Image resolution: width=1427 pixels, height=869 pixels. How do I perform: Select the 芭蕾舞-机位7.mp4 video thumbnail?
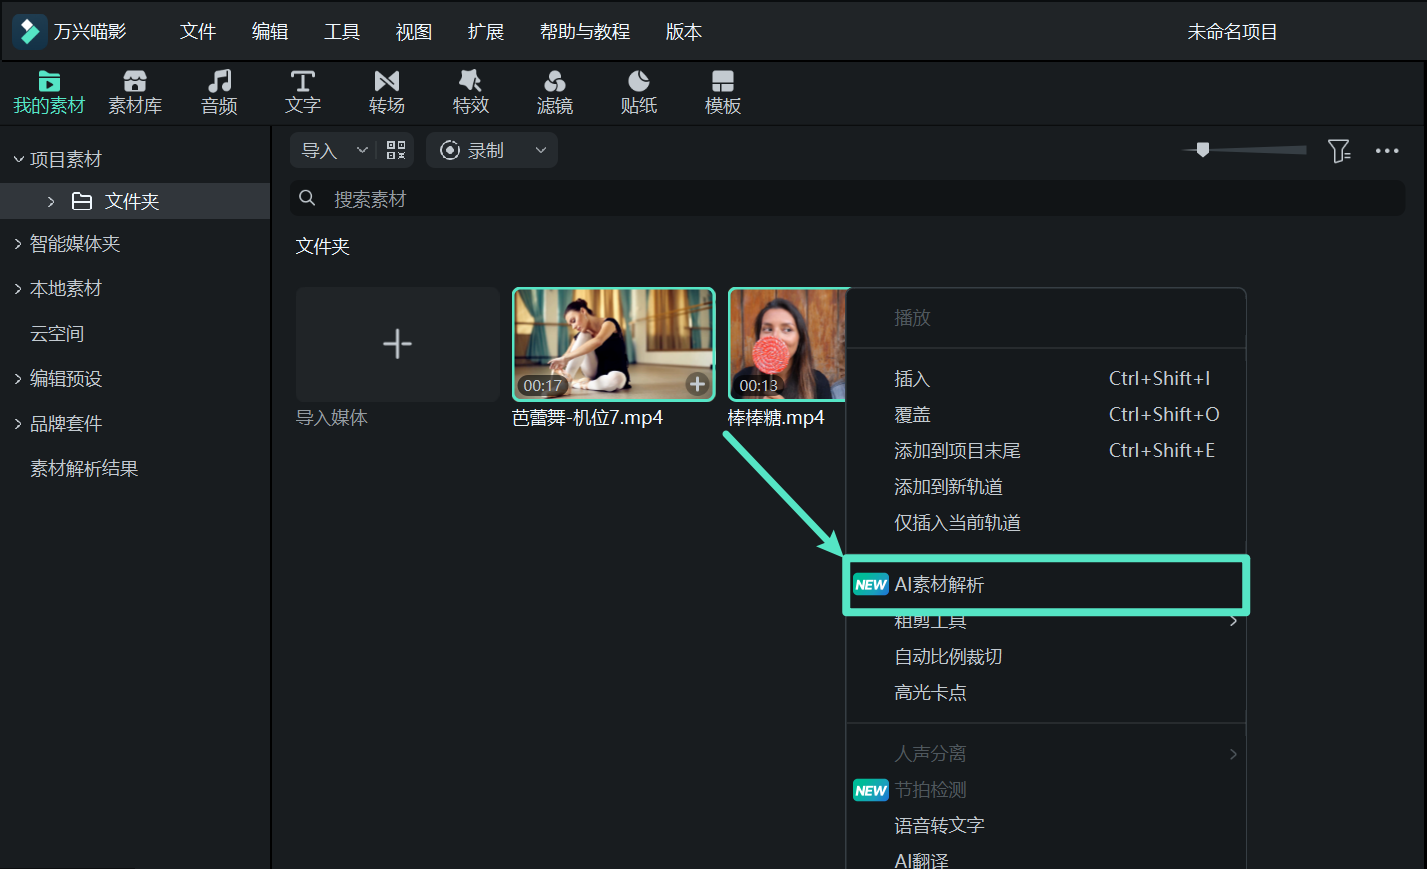pyautogui.click(x=614, y=344)
